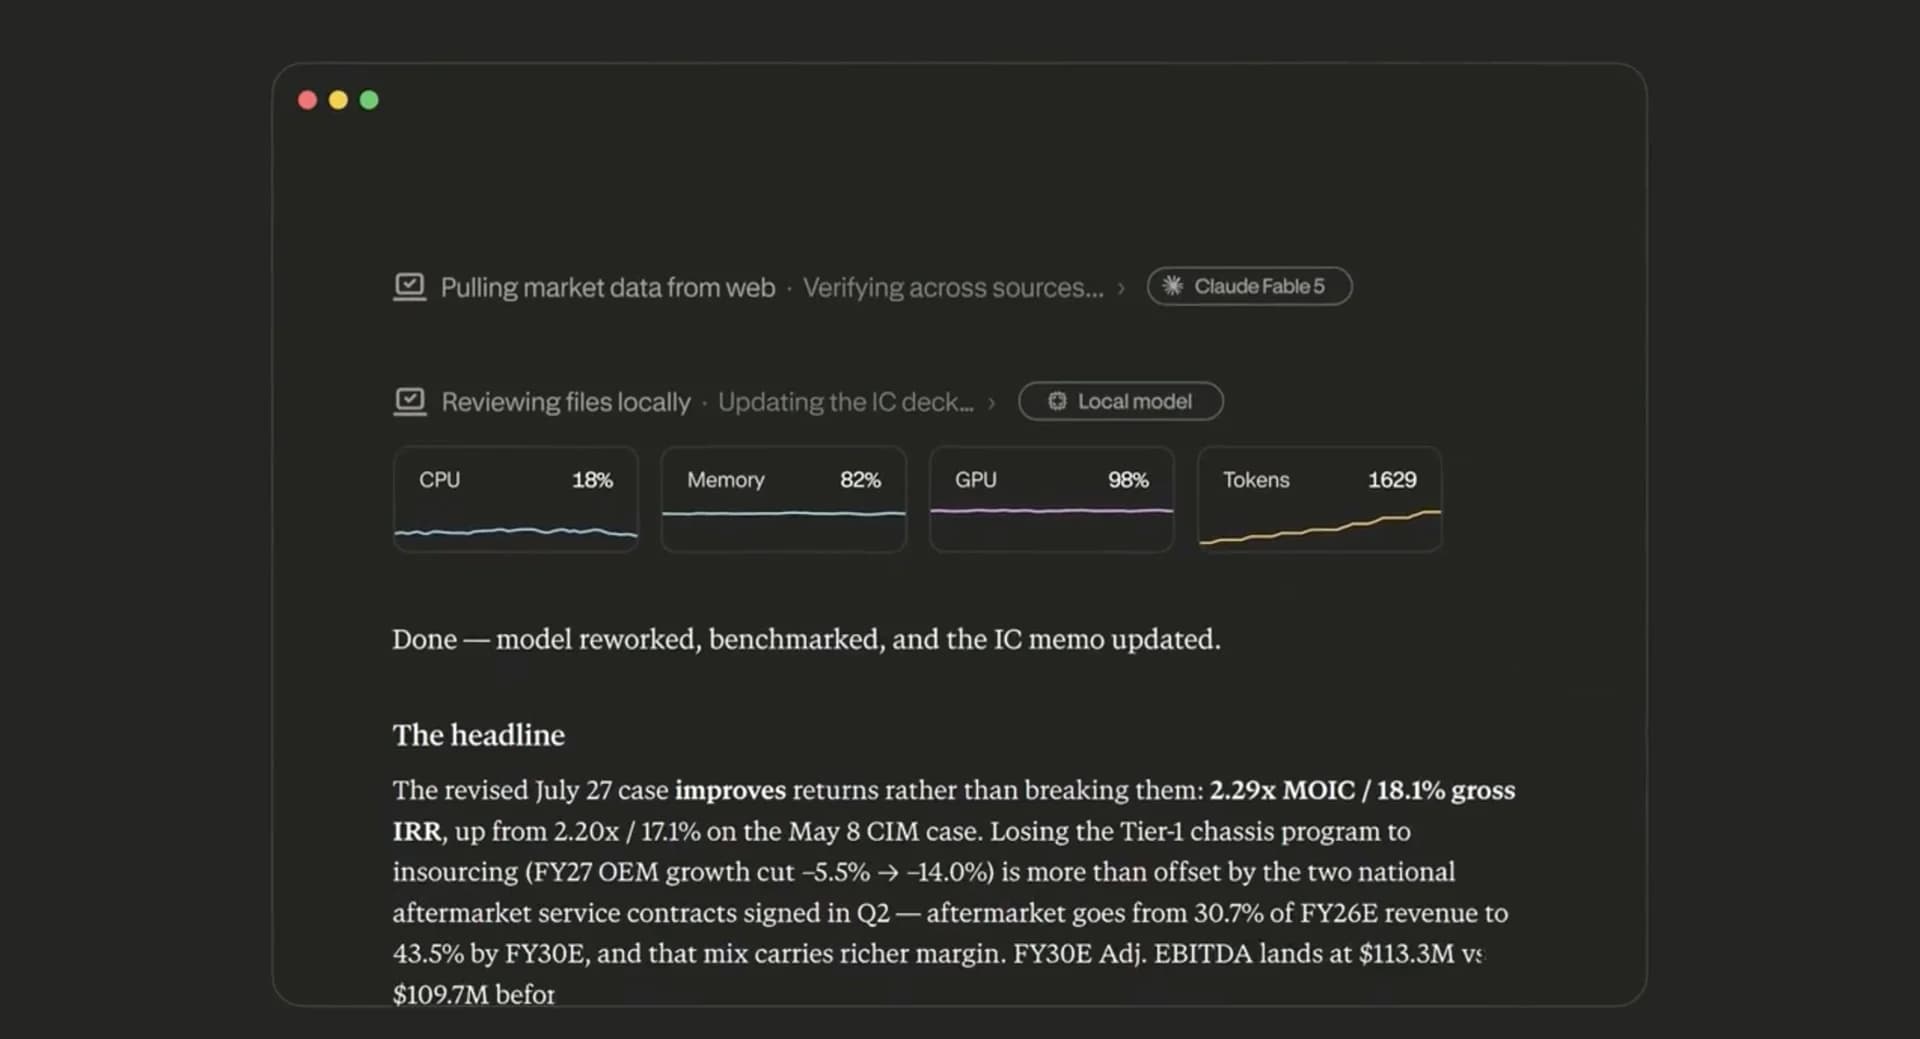This screenshot has width=1920, height=1039.
Task: Click The headline section heading
Action: (x=479, y=735)
